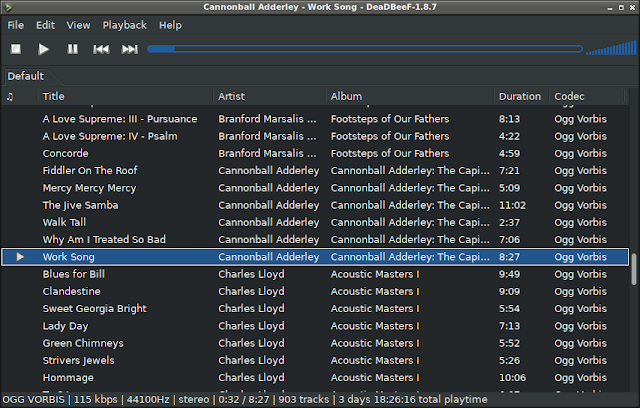Select The Jive Samba track
This screenshot has height=408, width=640.
(x=315, y=205)
